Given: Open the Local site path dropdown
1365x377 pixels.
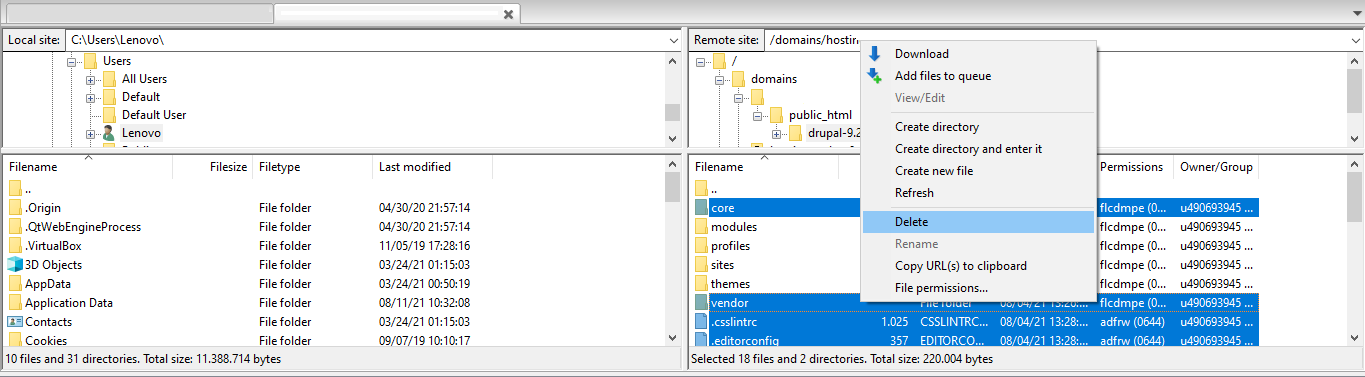Looking at the screenshot, I should click(672, 40).
